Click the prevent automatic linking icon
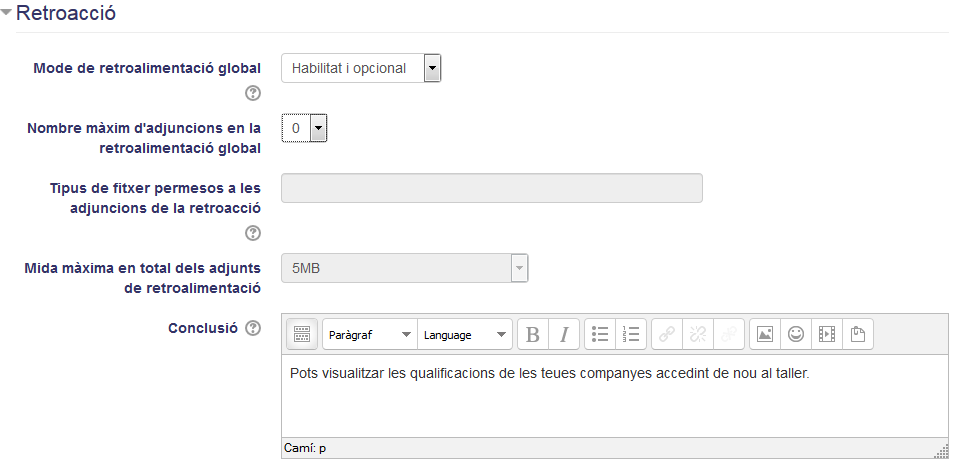Viewport: 961px width, 471px height. click(729, 334)
